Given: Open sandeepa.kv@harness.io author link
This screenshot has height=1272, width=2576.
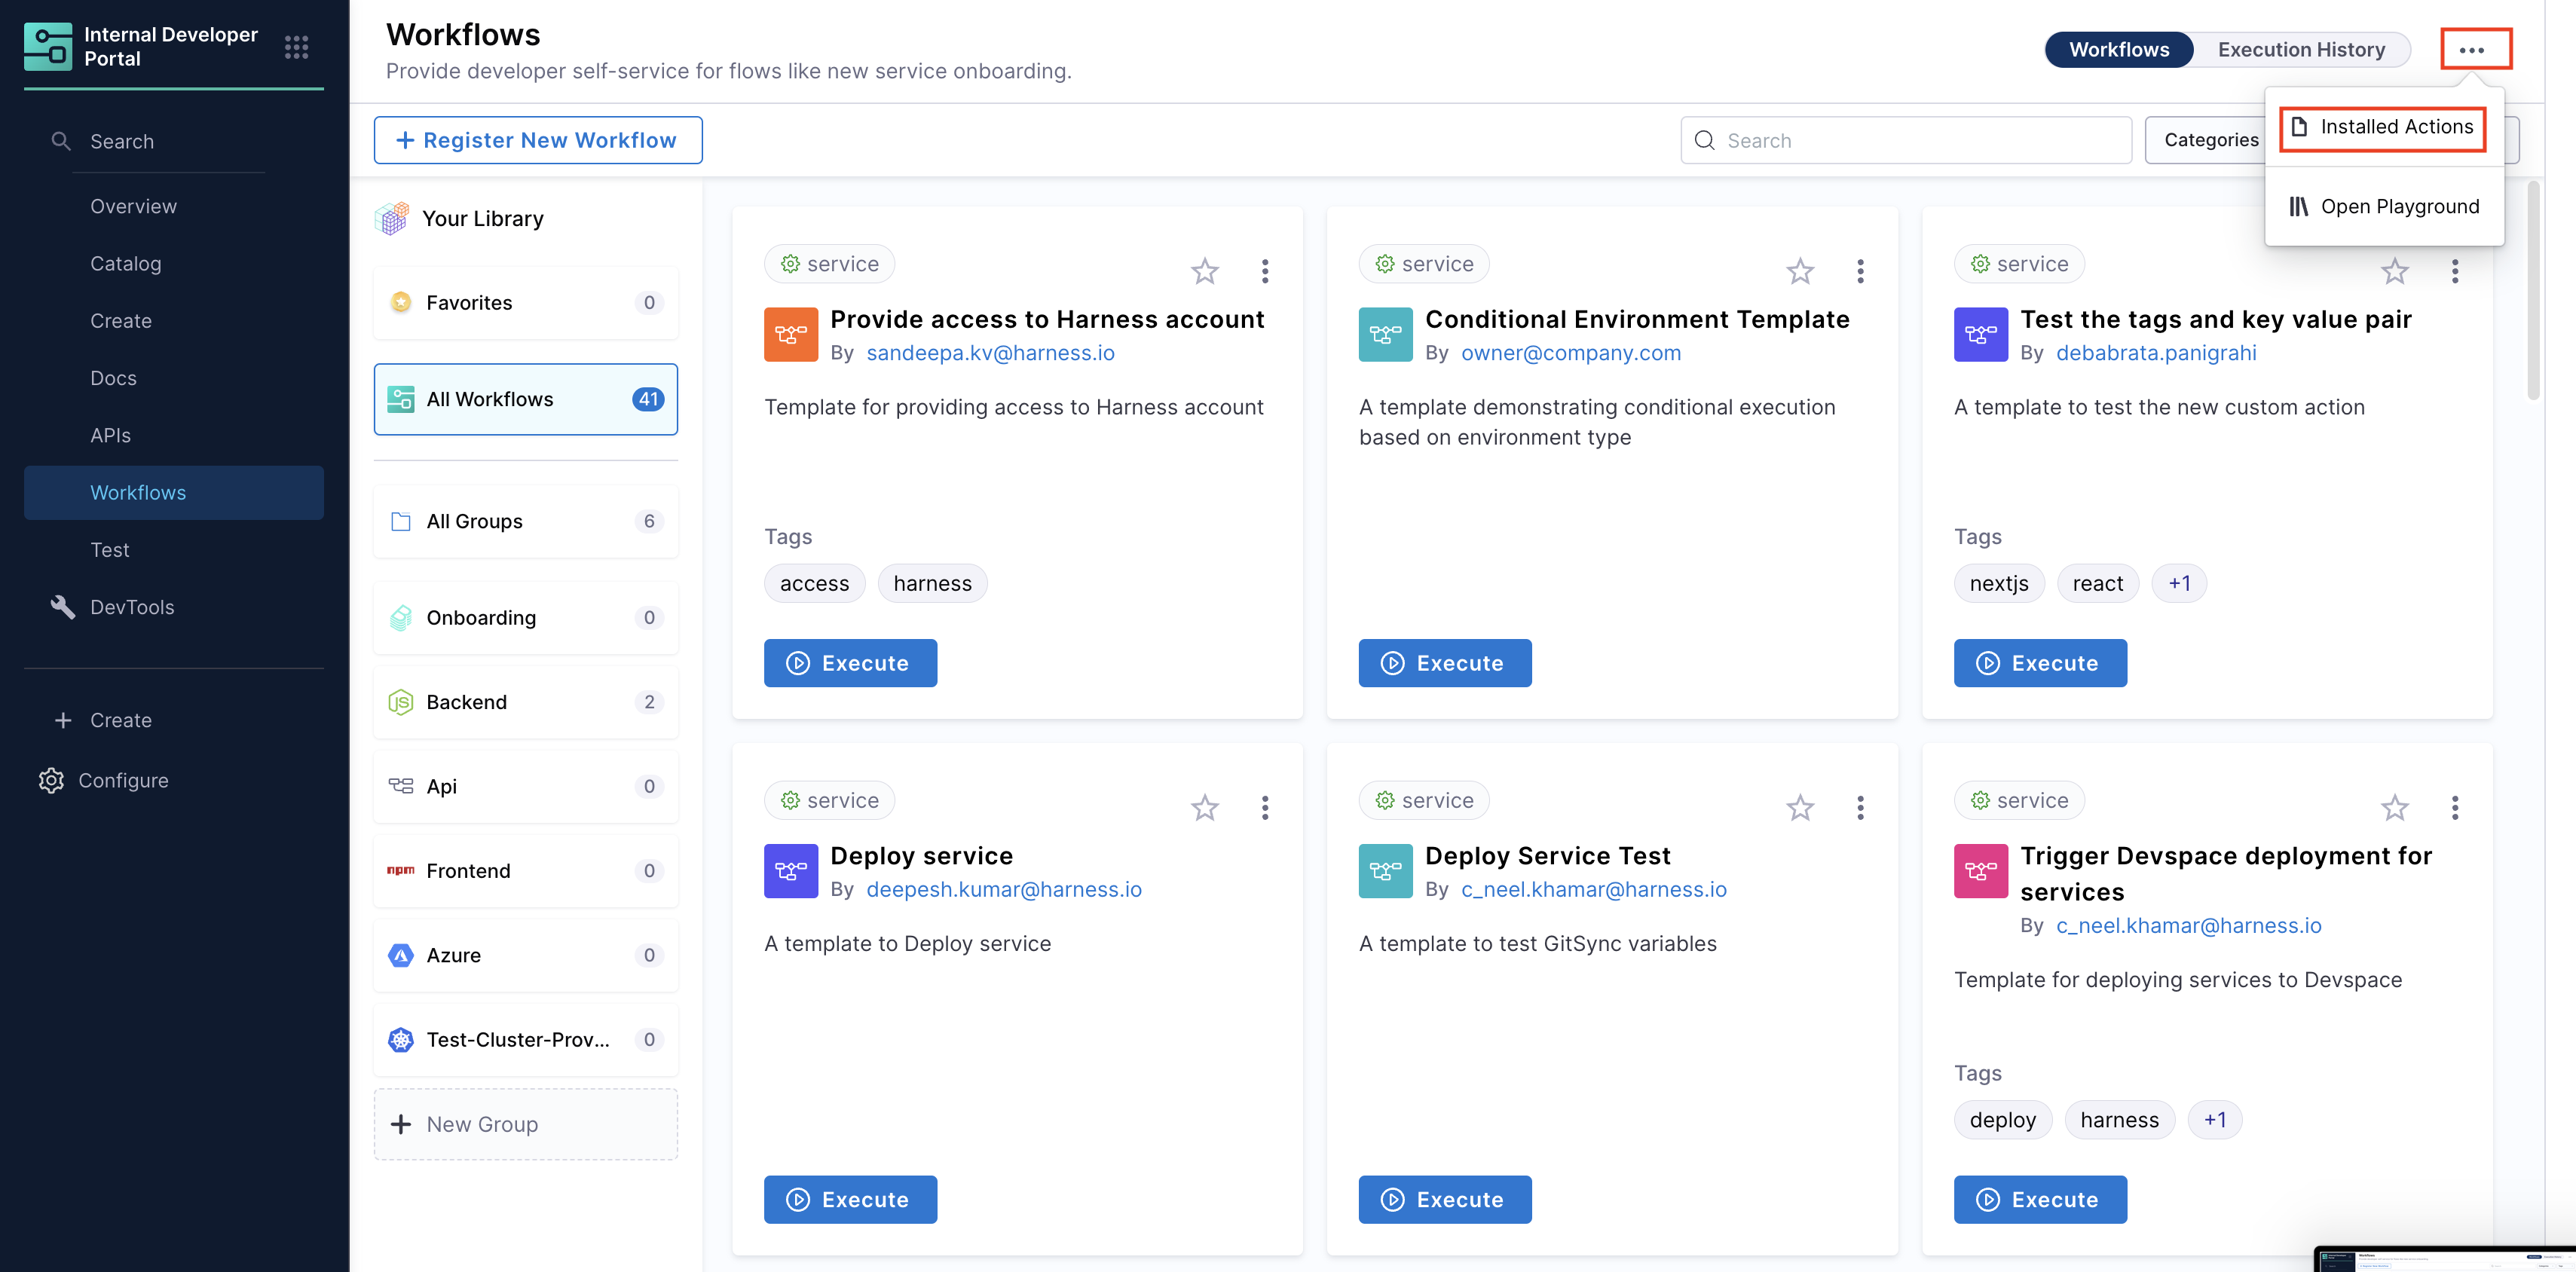Looking at the screenshot, I should (x=989, y=353).
